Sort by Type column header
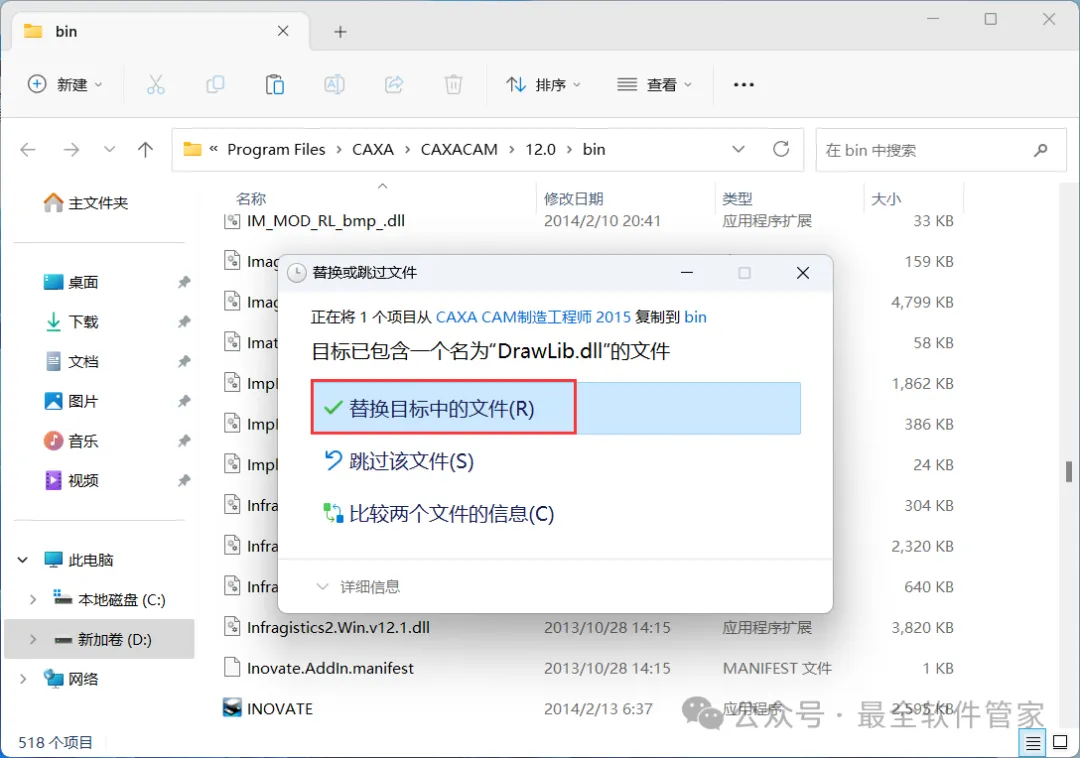The image size is (1080, 758). pos(737,199)
